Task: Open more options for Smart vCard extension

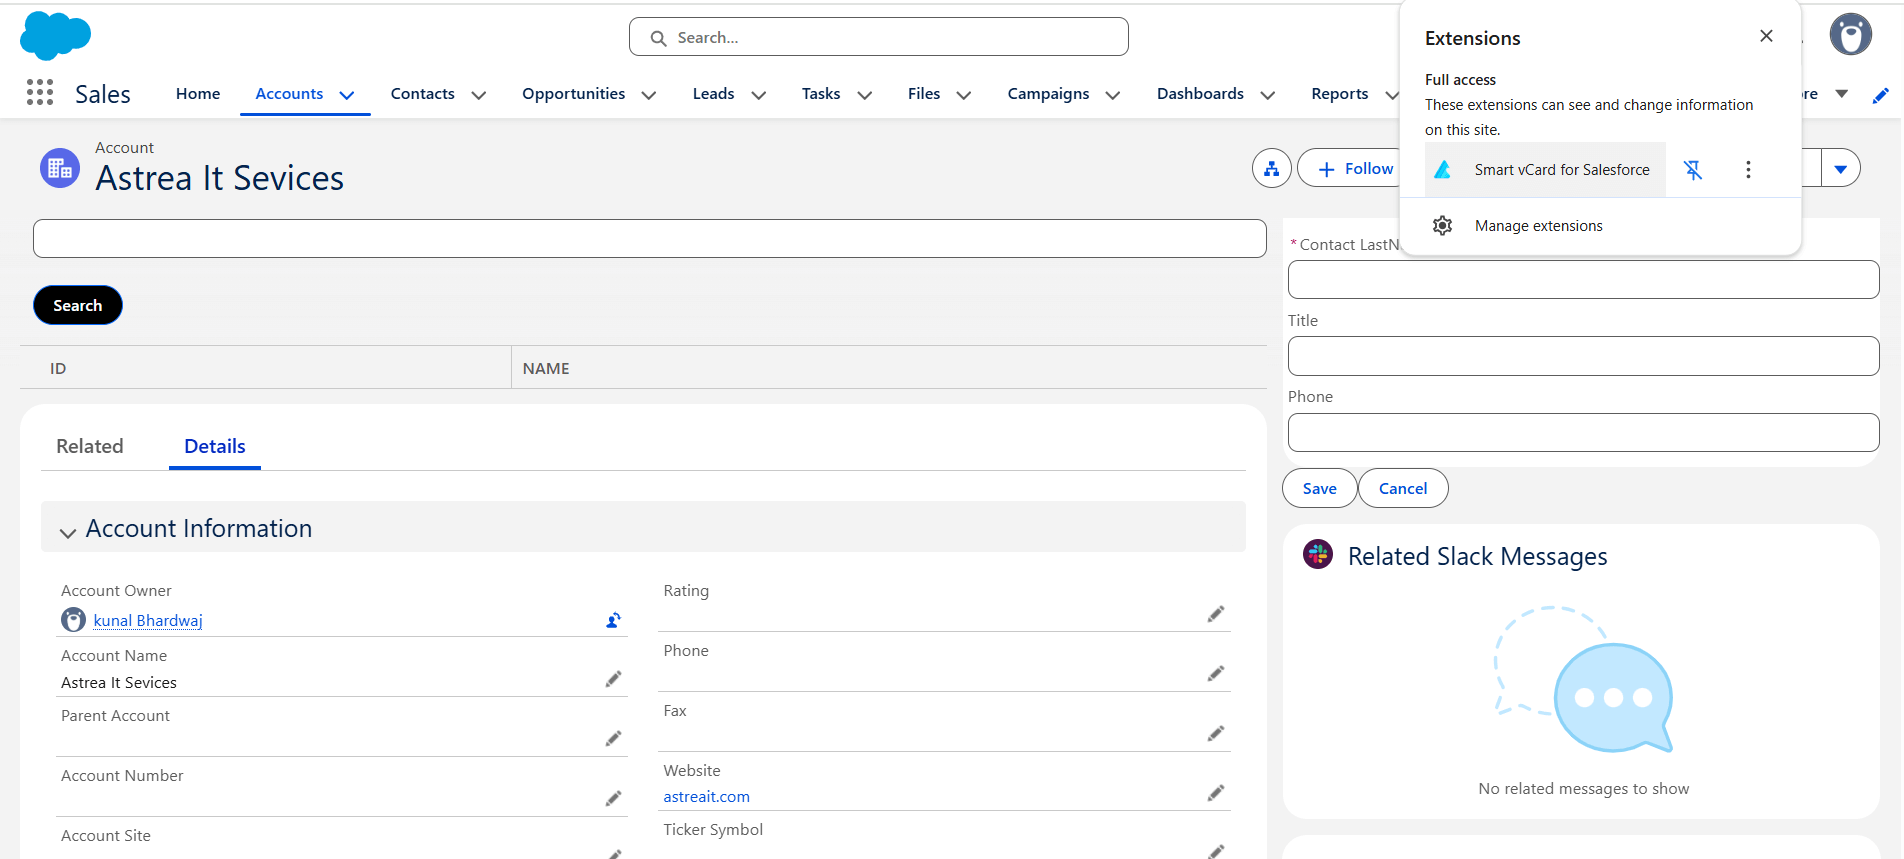Action: pyautogui.click(x=1748, y=170)
